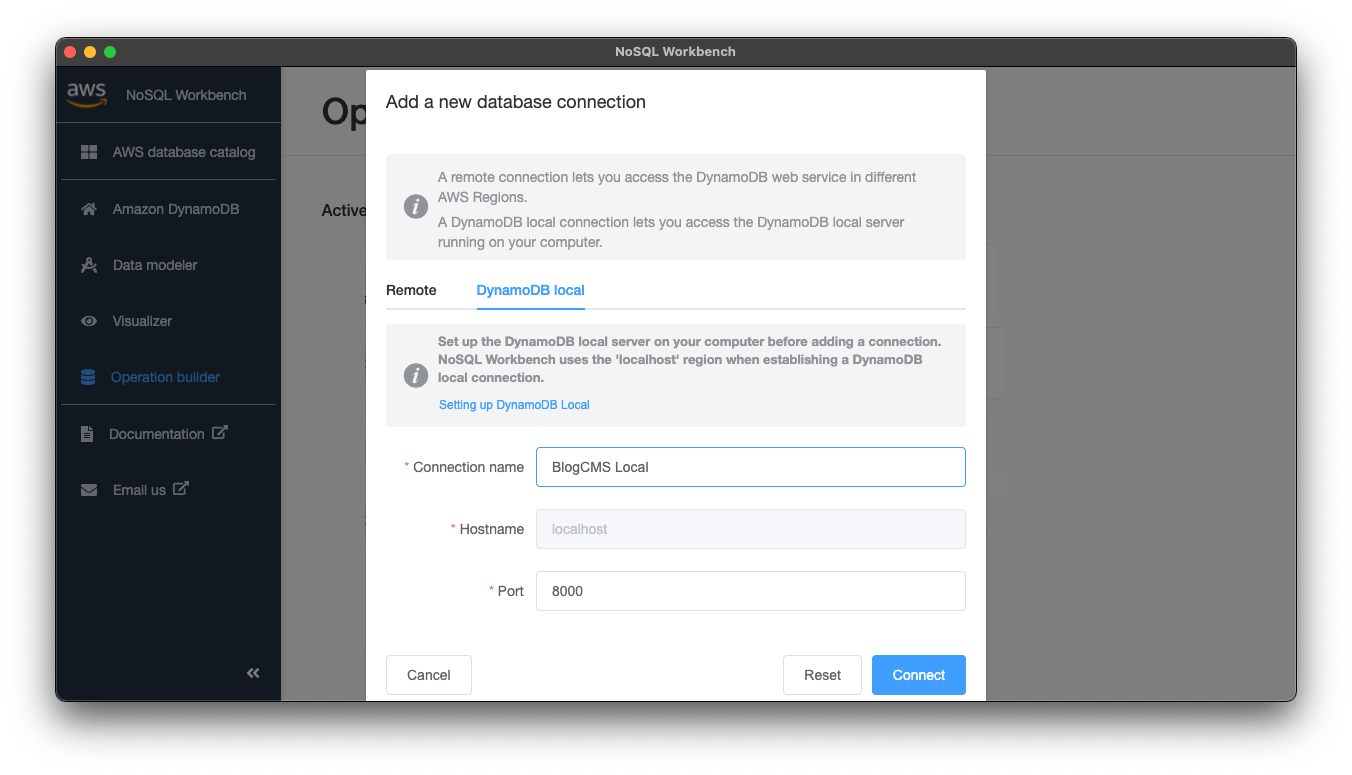
Task: Click external link icon beside Documentation
Action: (220, 433)
